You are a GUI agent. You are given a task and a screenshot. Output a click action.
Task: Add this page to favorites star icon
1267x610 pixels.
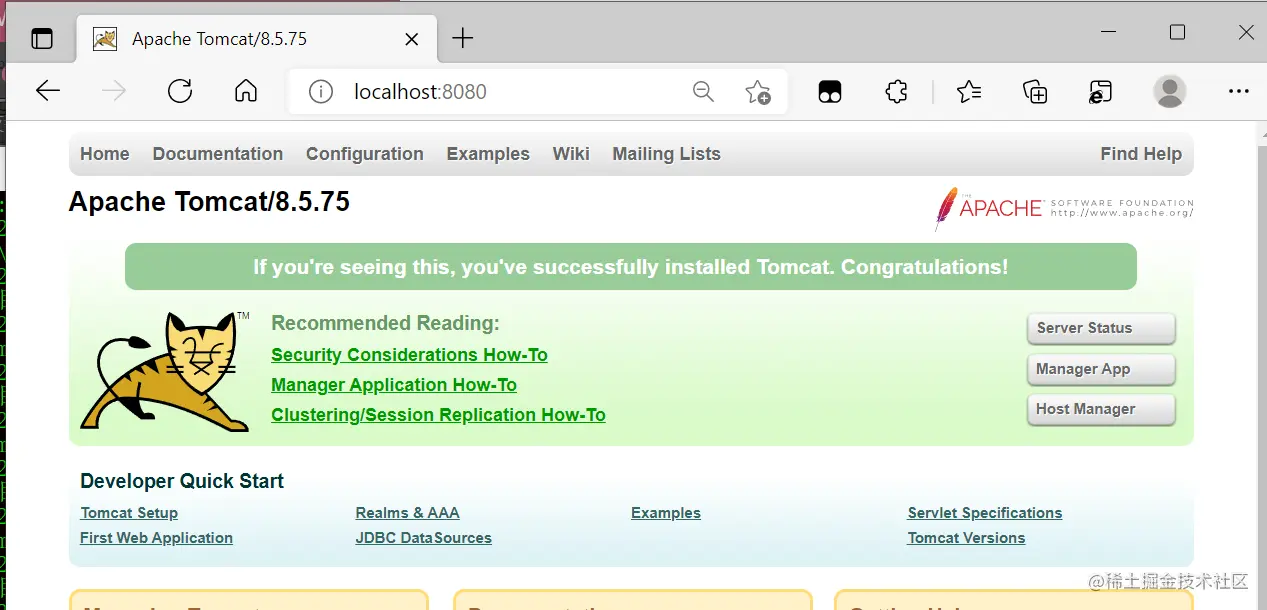tap(758, 92)
